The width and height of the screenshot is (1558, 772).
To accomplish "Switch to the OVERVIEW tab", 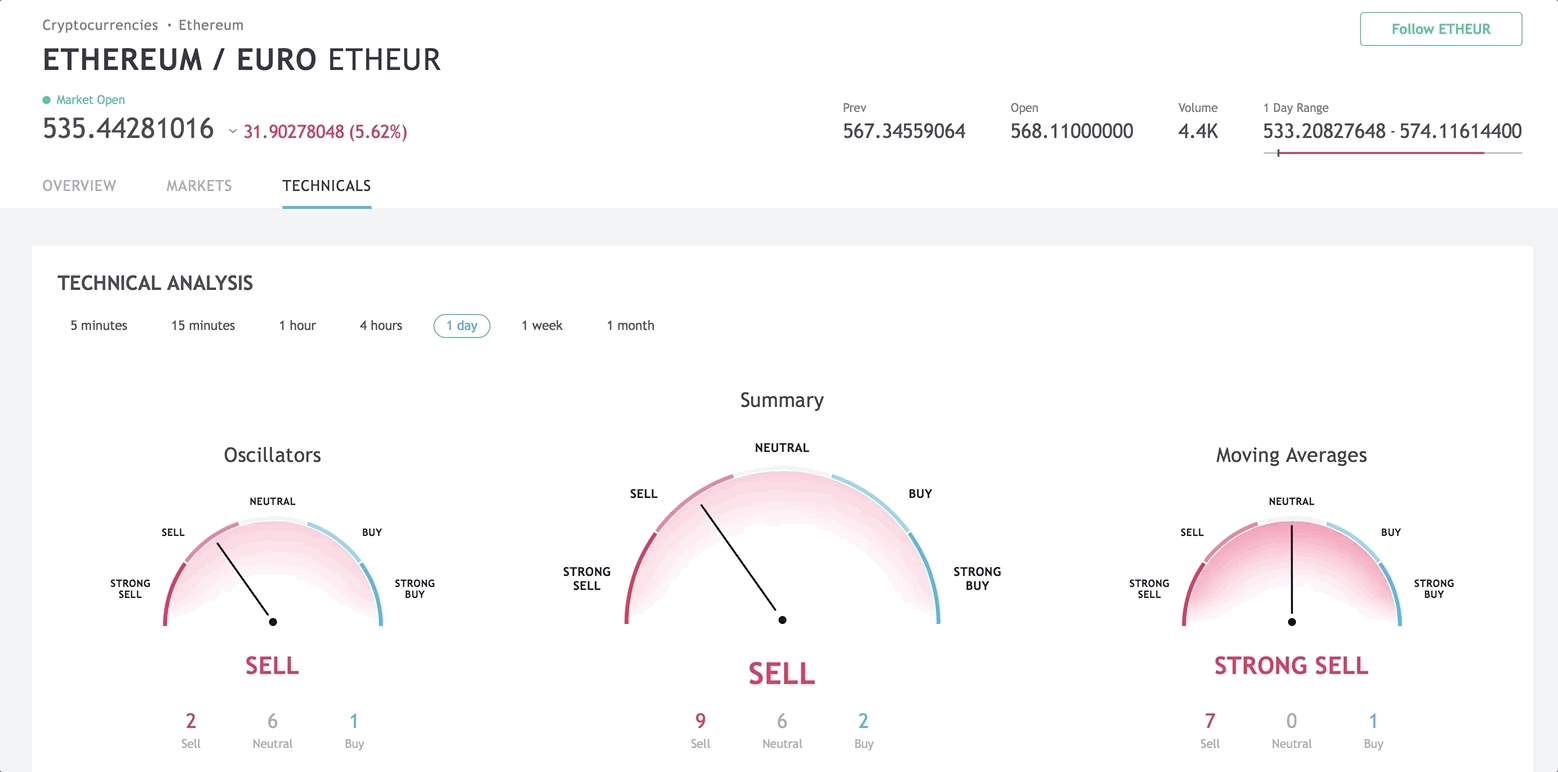I will (79, 186).
